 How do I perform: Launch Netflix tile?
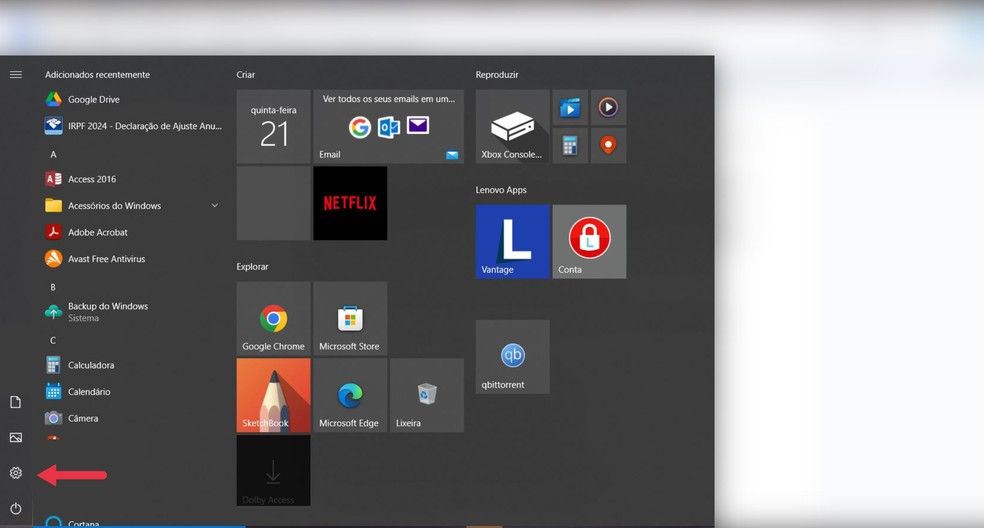(350, 203)
